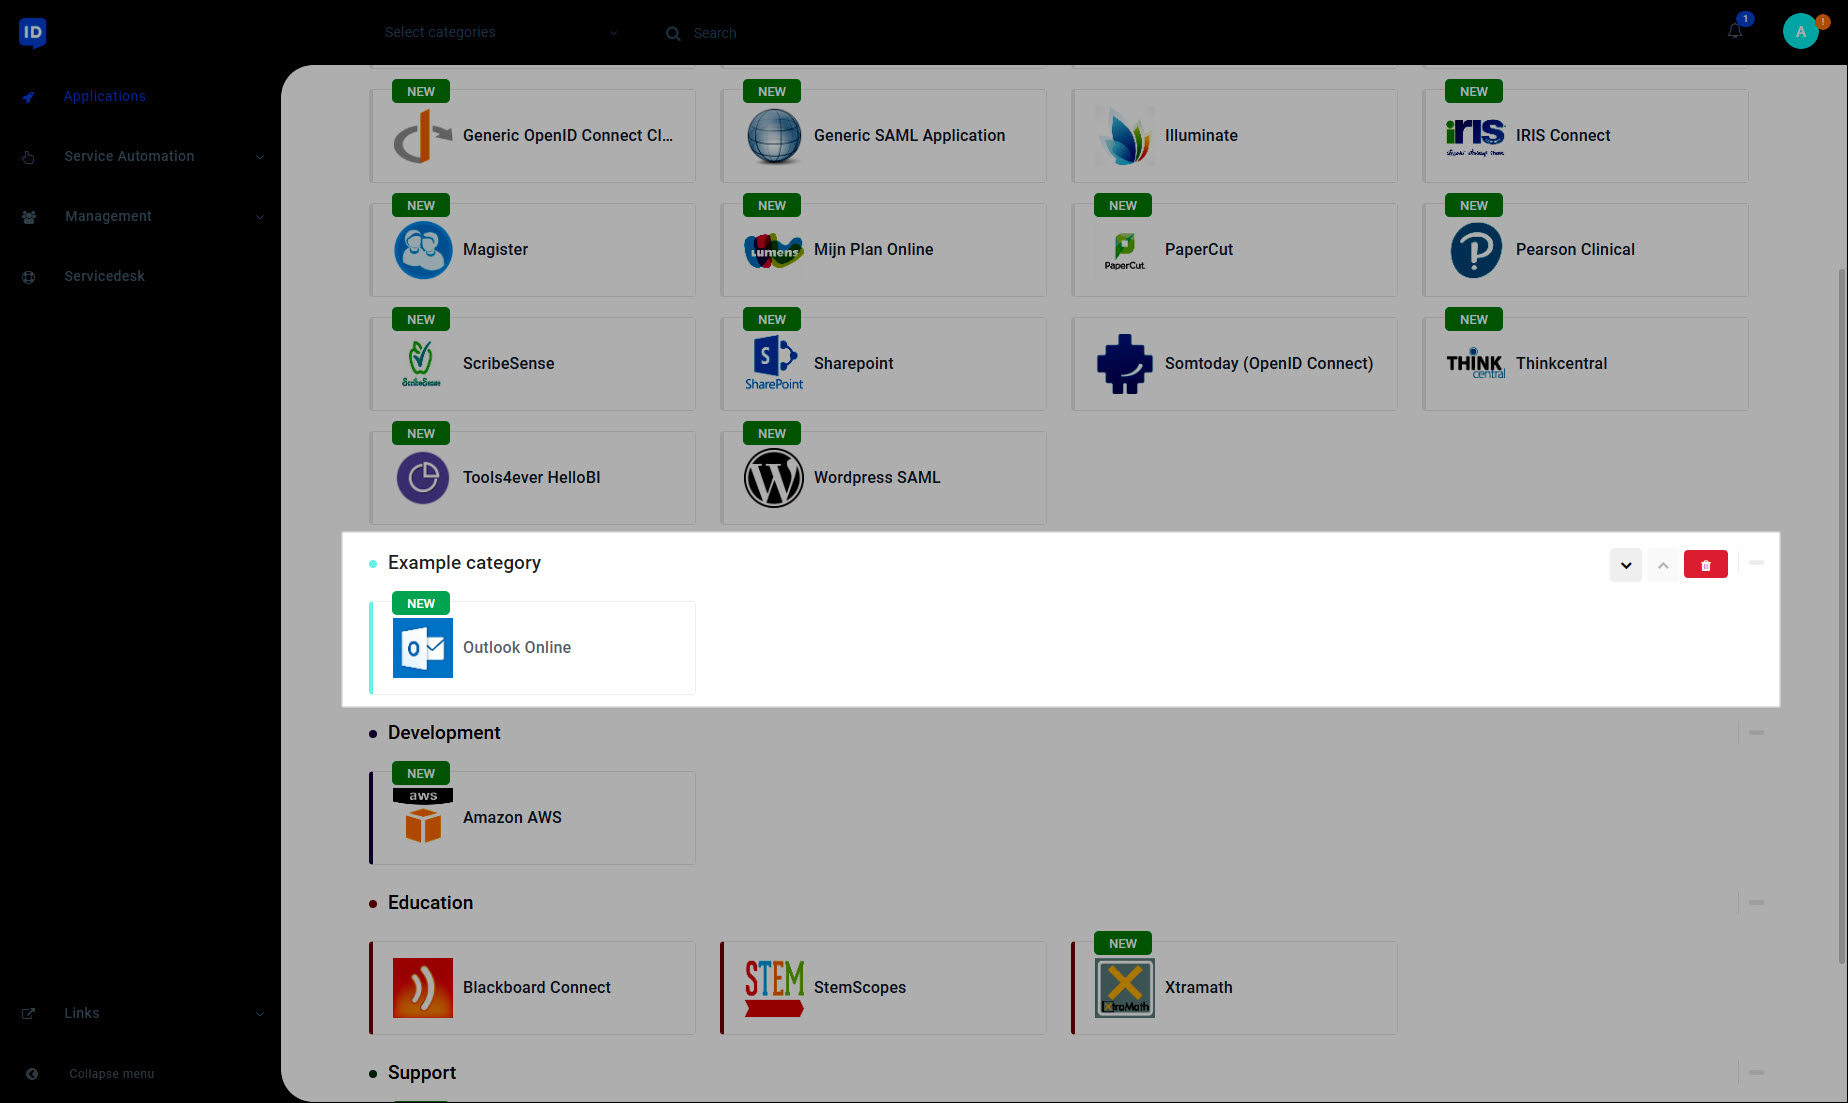Click the Support category heading
This screenshot has width=1848, height=1103.
point(421,1073)
